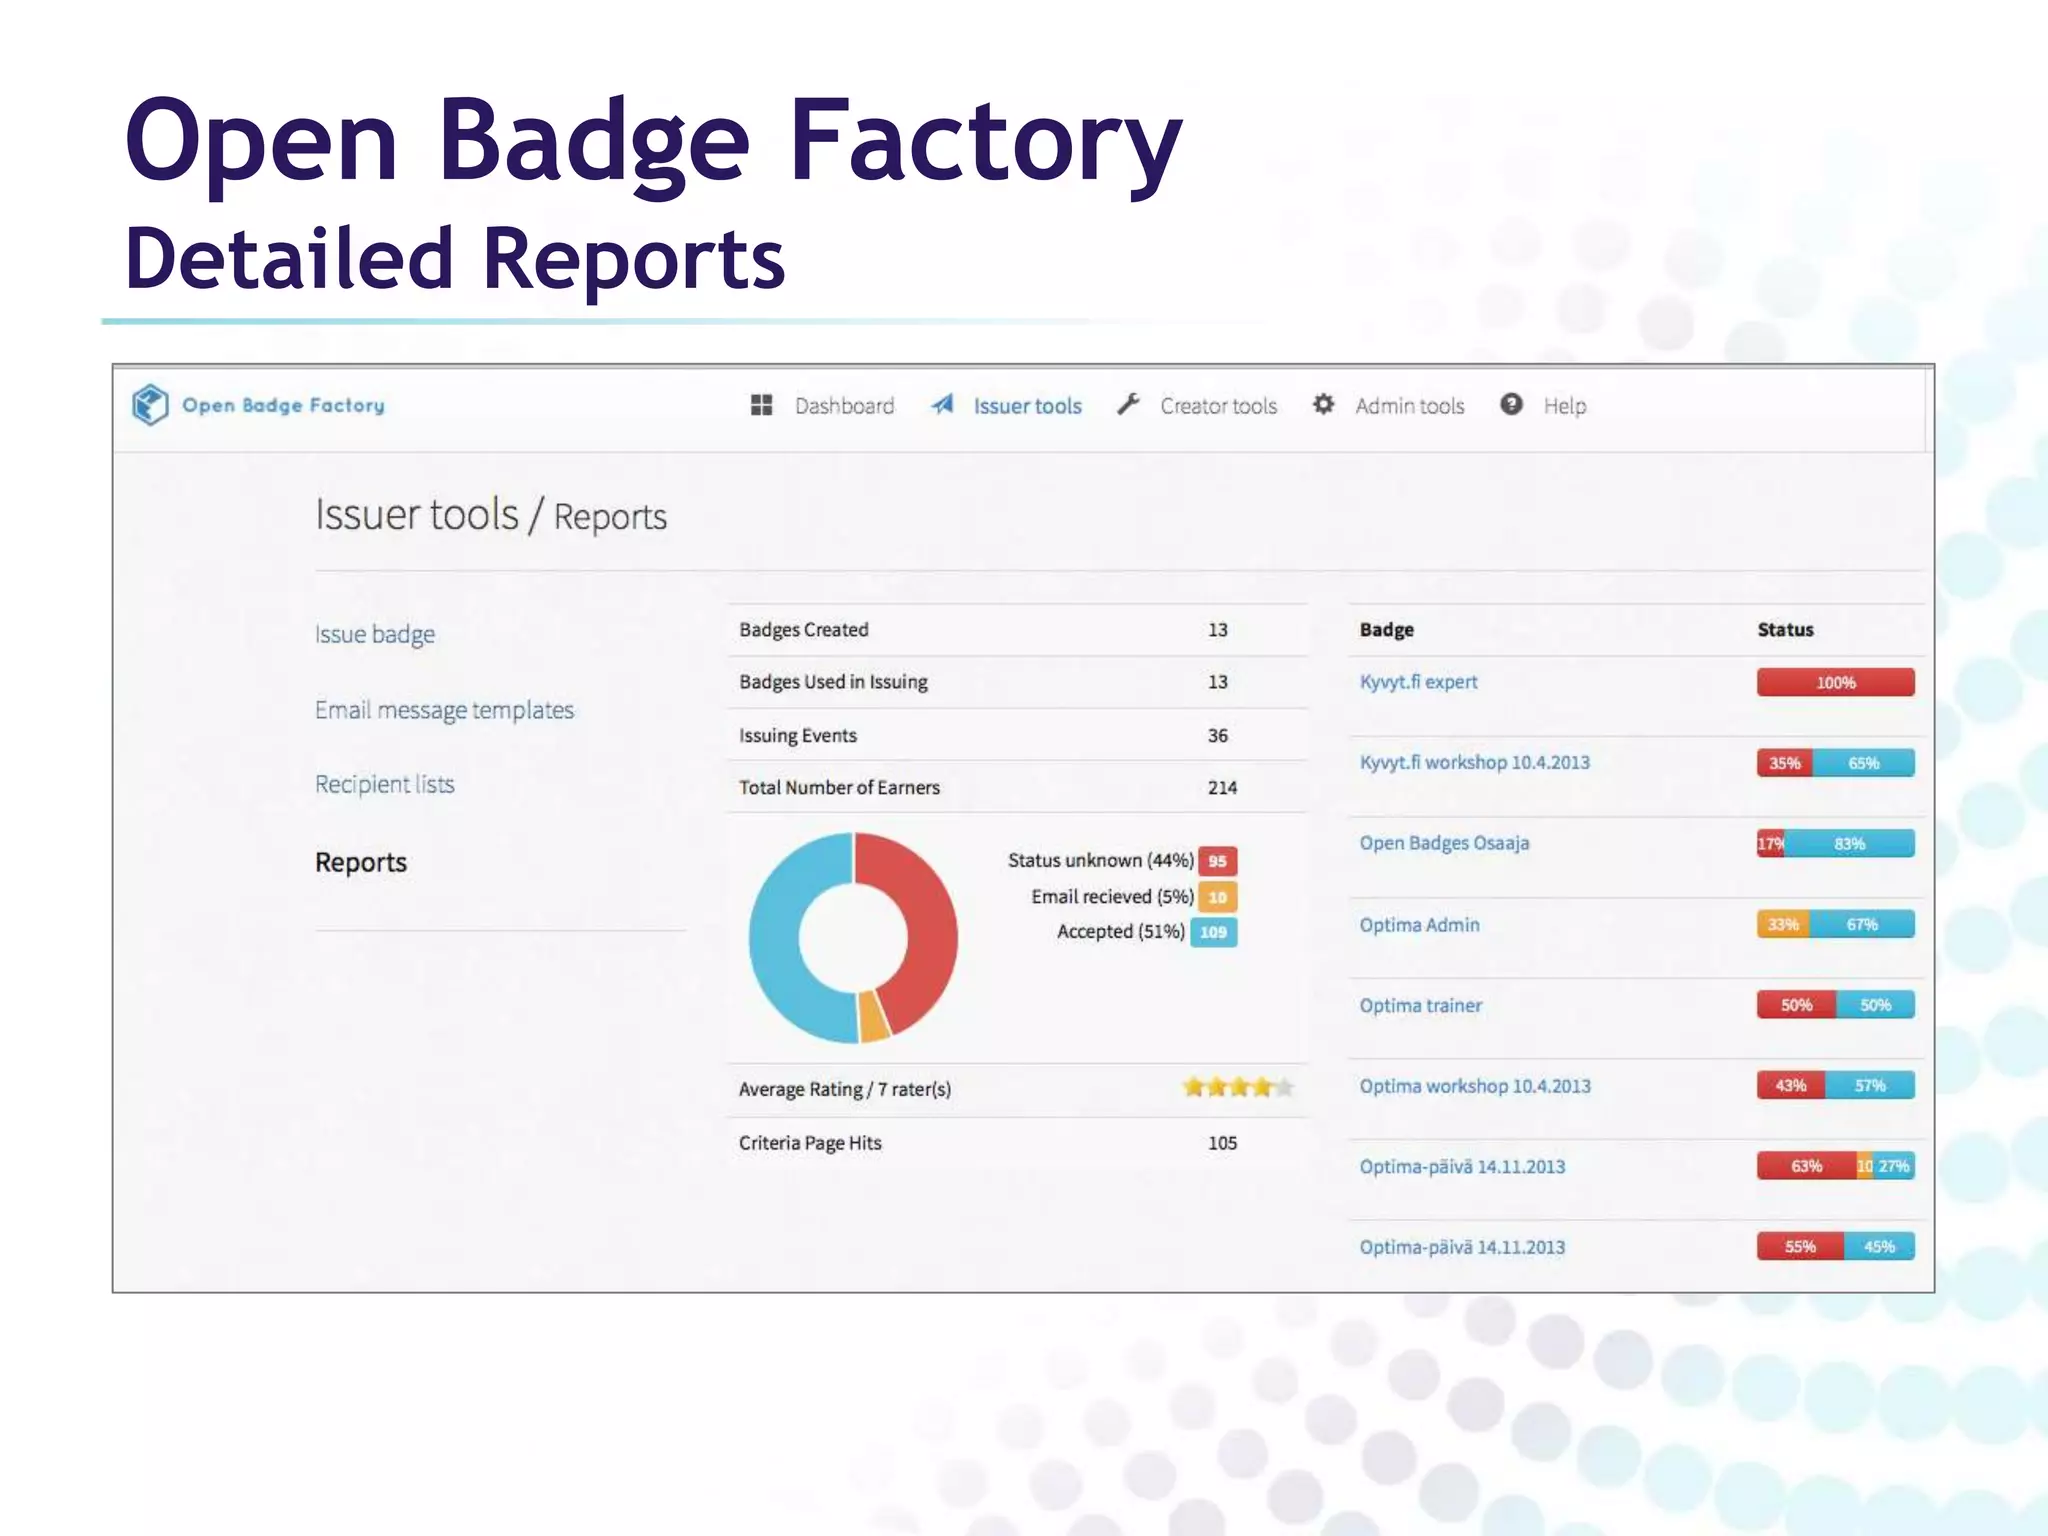Click Kyvyt.fi expert 100% status bar
Screen dimensions: 2048x1536
coord(1835,683)
